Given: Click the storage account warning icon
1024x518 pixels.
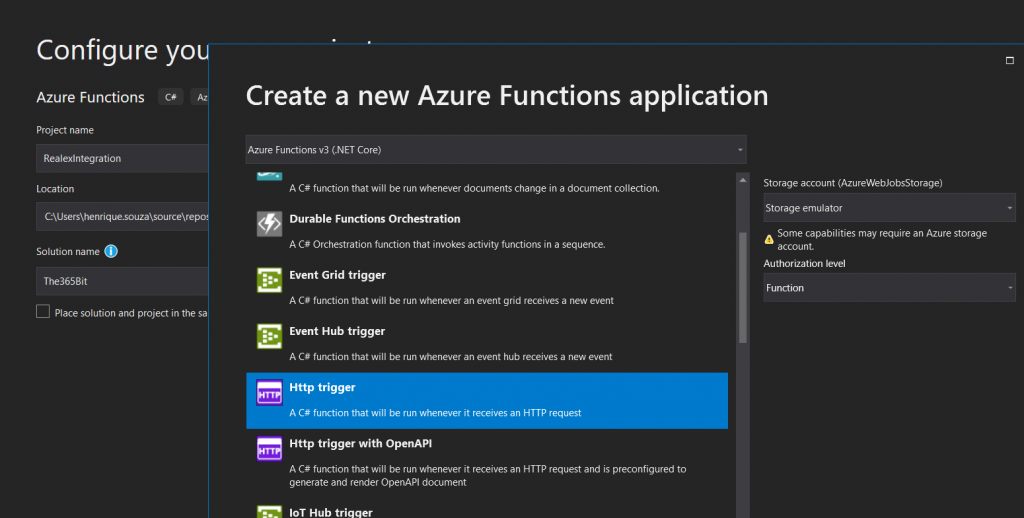Looking at the screenshot, I should tap(769, 240).
